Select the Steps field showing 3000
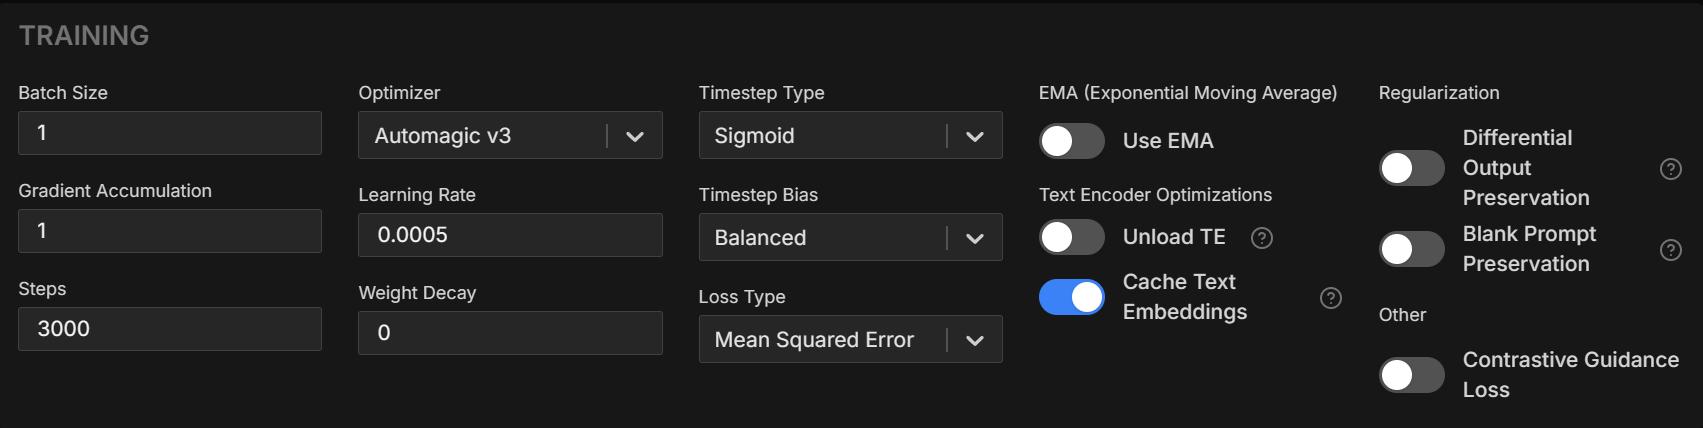The width and height of the screenshot is (1703, 428). pos(170,329)
